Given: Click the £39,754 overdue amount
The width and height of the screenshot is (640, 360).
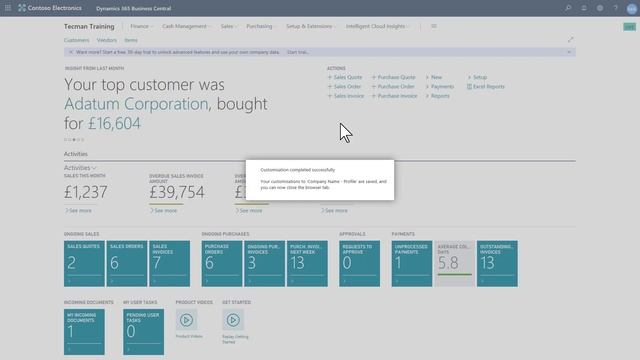Looking at the screenshot, I should tap(177, 192).
